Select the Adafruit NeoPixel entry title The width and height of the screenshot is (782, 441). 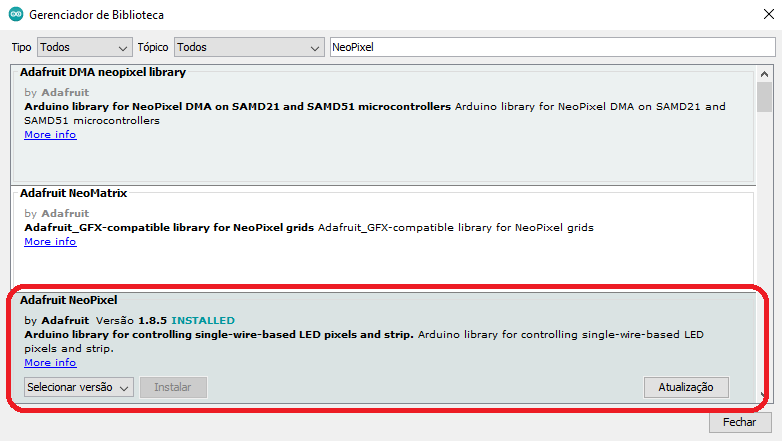[69, 300]
